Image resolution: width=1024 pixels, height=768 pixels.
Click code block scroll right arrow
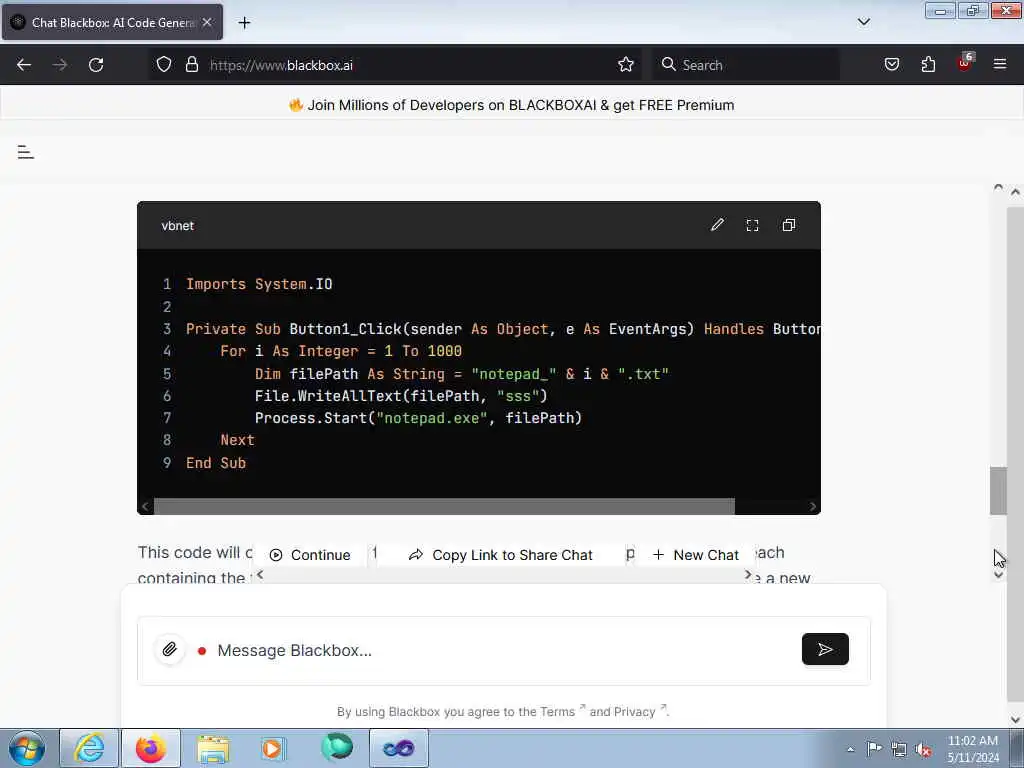(x=812, y=506)
